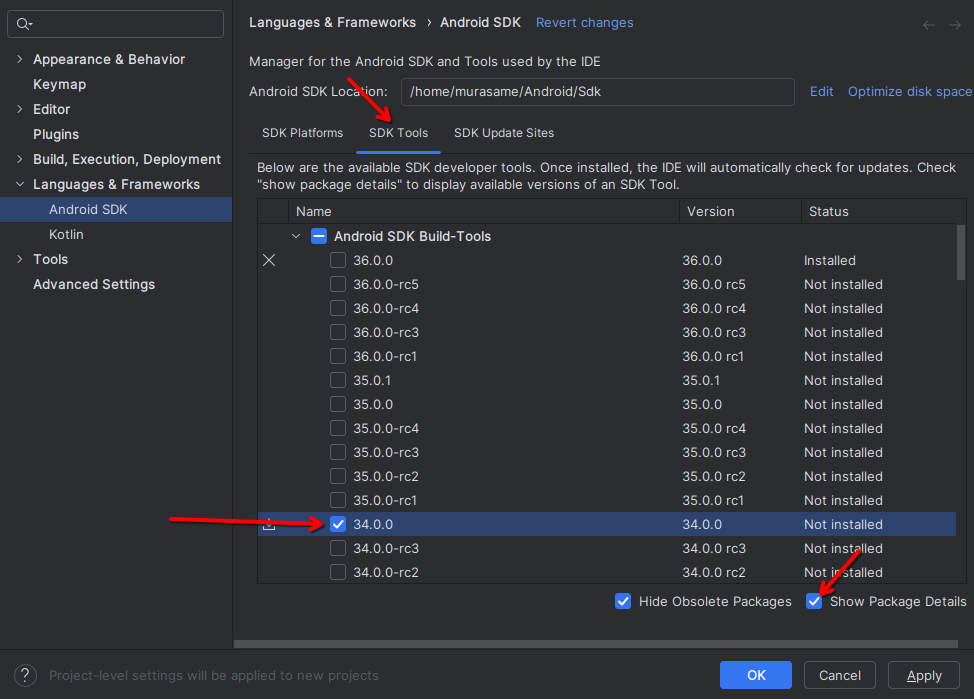Screen dimensions: 974x699
Task: Collapse the Languages & Frameworks section
Action: pos(19,185)
